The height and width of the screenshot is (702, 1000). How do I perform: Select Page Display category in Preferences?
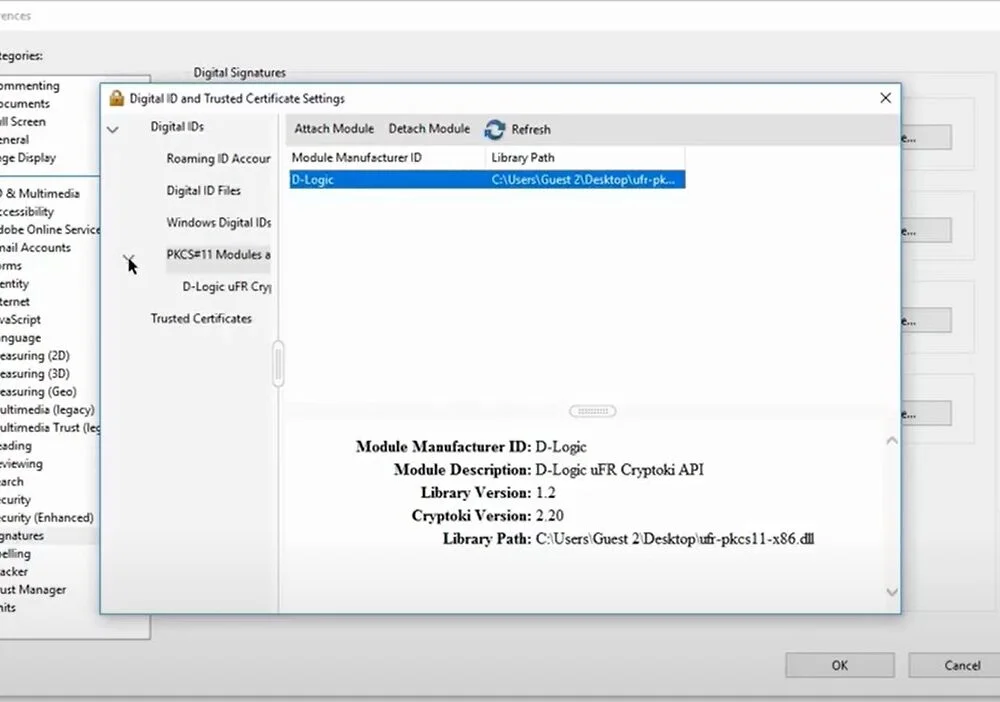pyautogui.click(x=27, y=157)
